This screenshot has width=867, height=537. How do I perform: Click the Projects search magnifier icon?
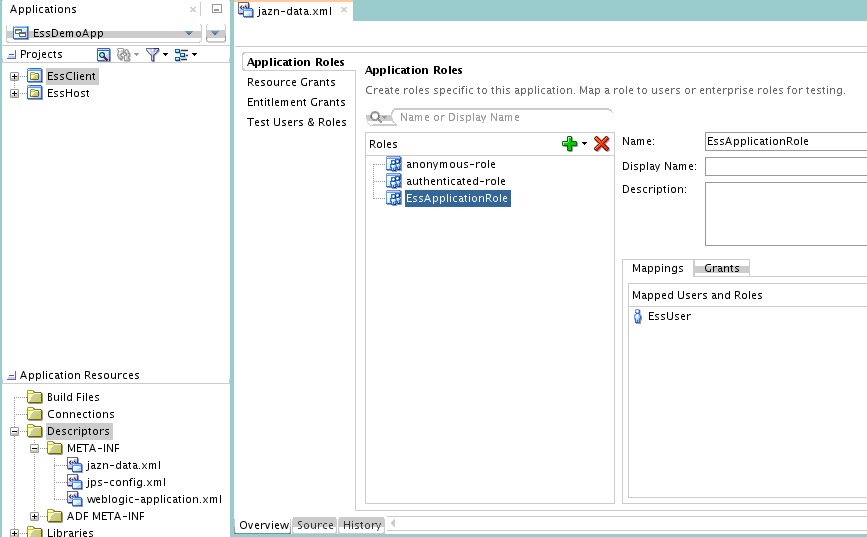pos(103,54)
